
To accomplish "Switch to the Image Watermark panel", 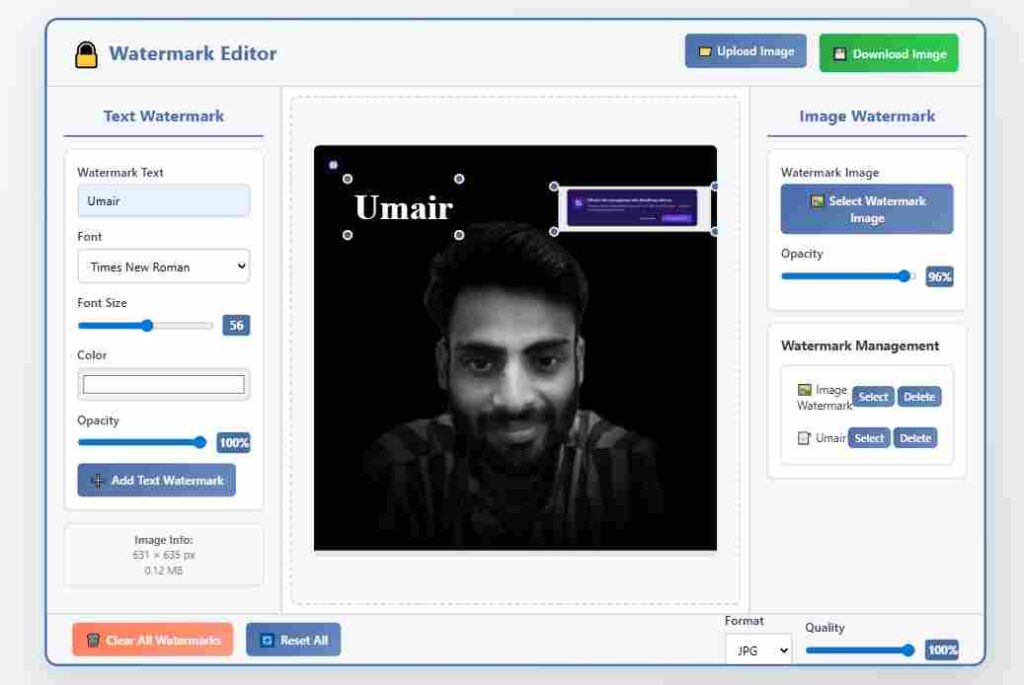I will [866, 116].
